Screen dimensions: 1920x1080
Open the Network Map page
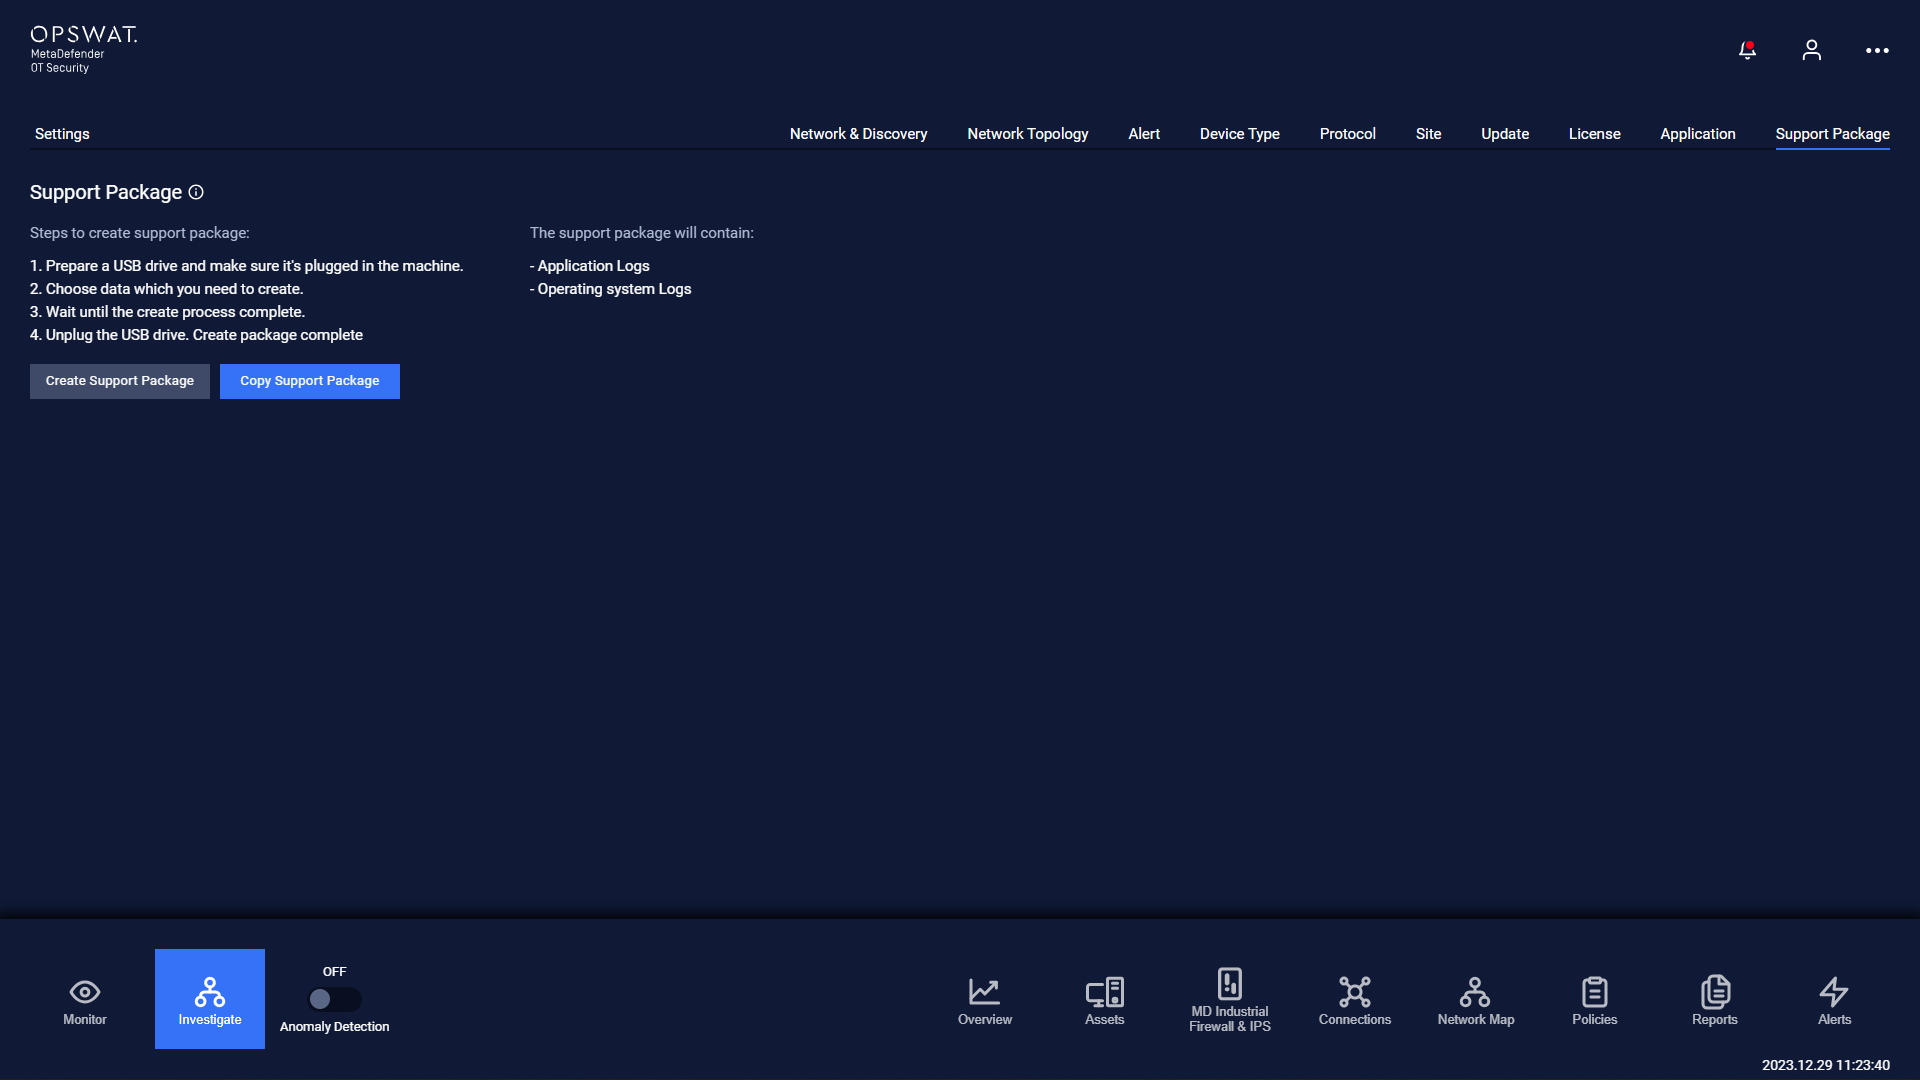click(1476, 1001)
